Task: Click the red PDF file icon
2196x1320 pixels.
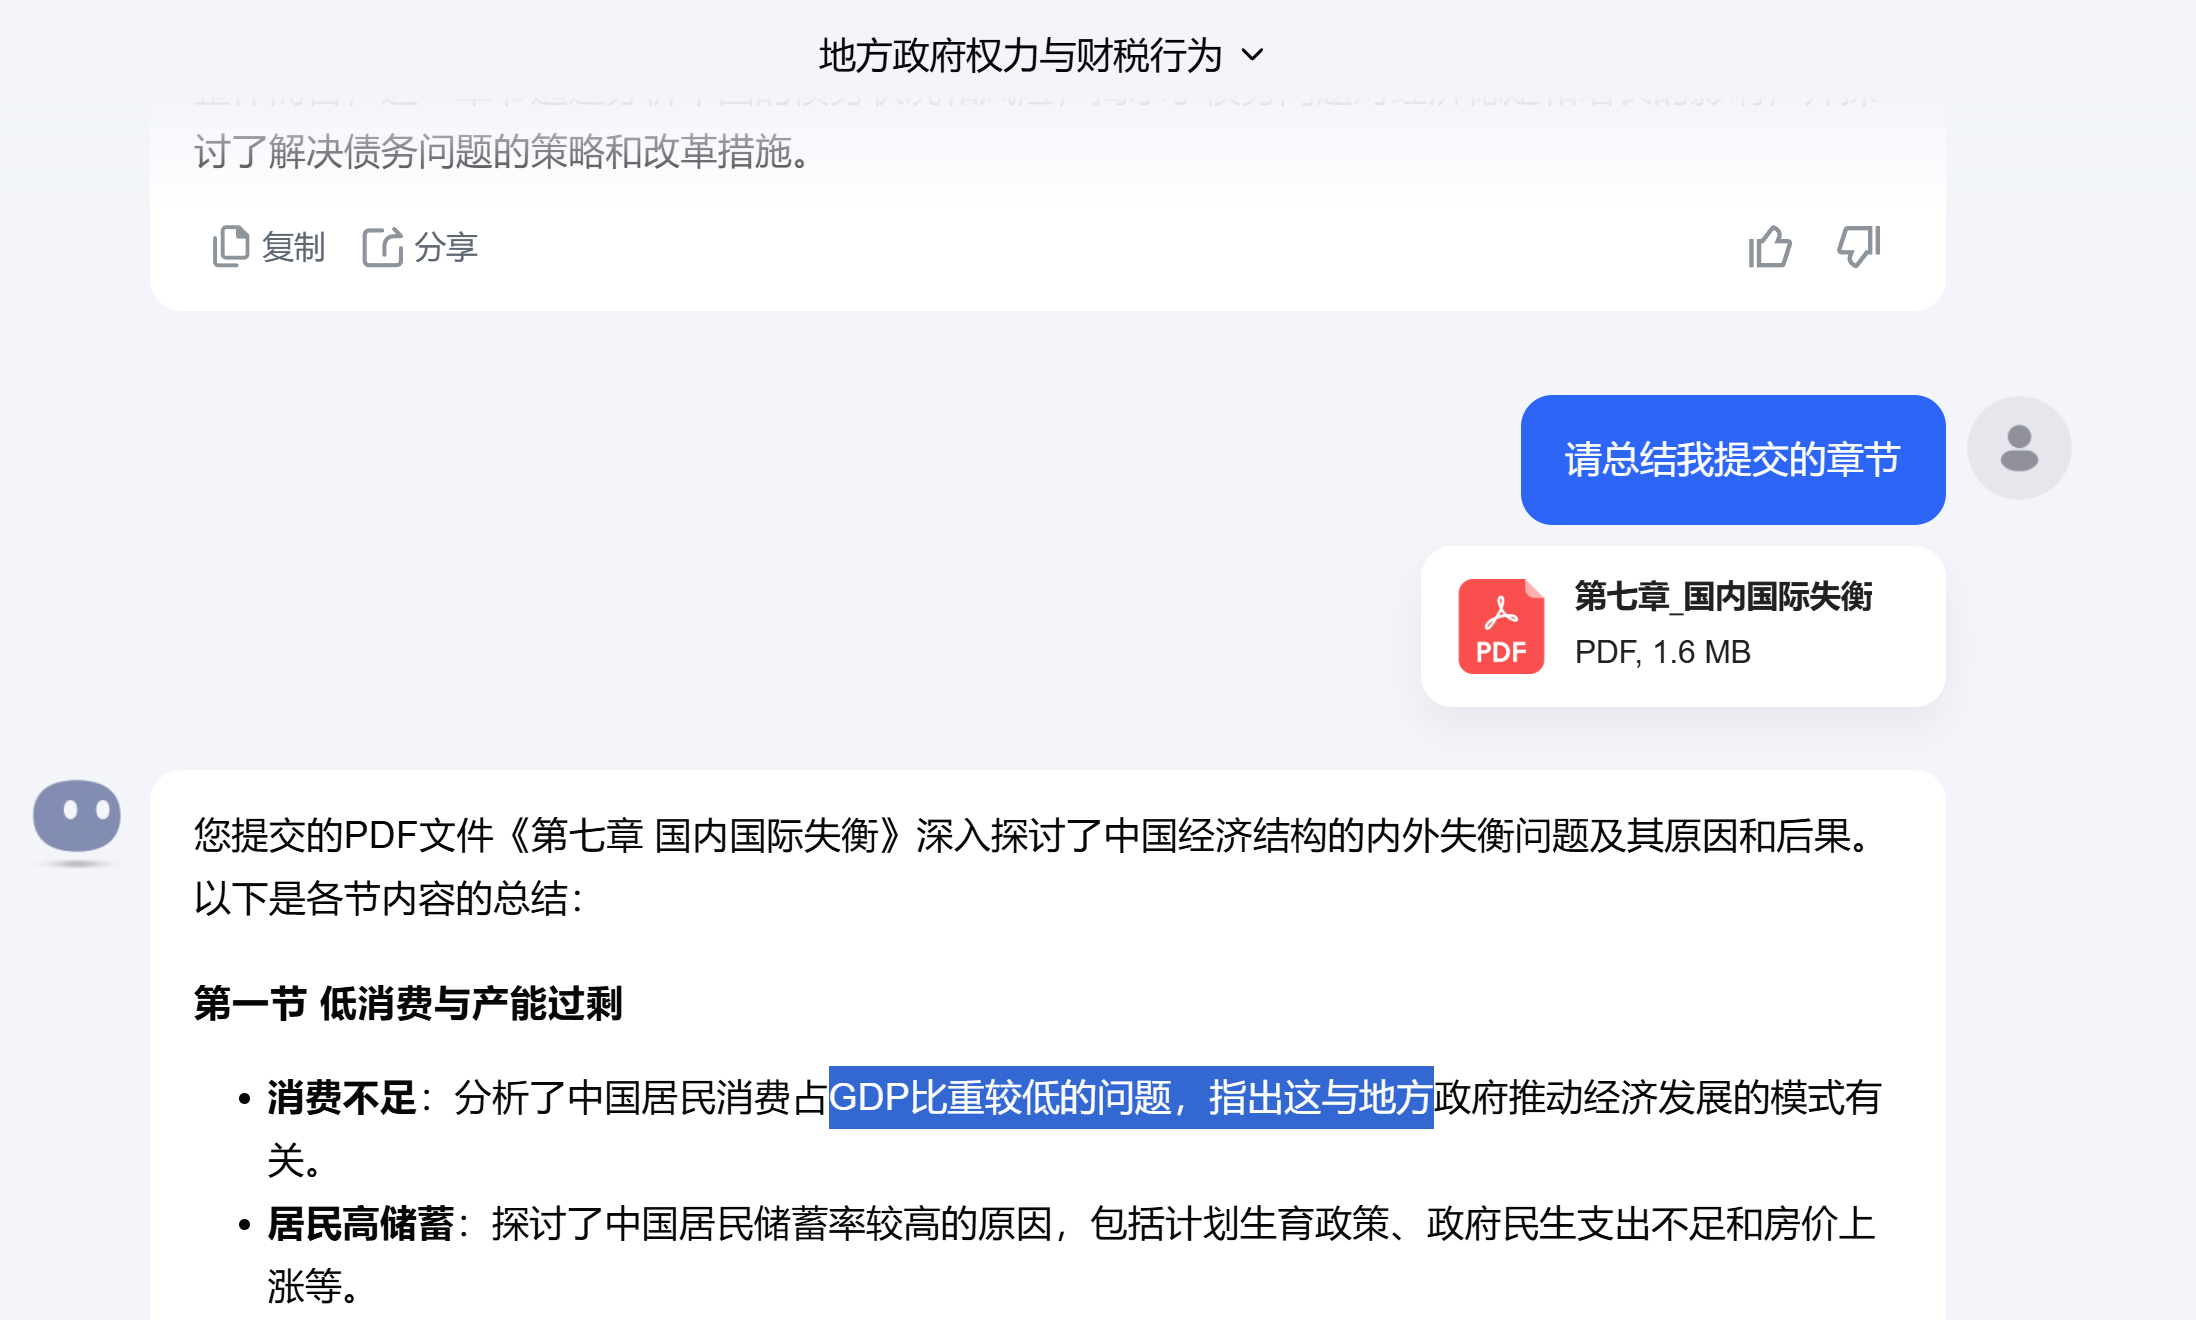Action: [x=1501, y=626]
